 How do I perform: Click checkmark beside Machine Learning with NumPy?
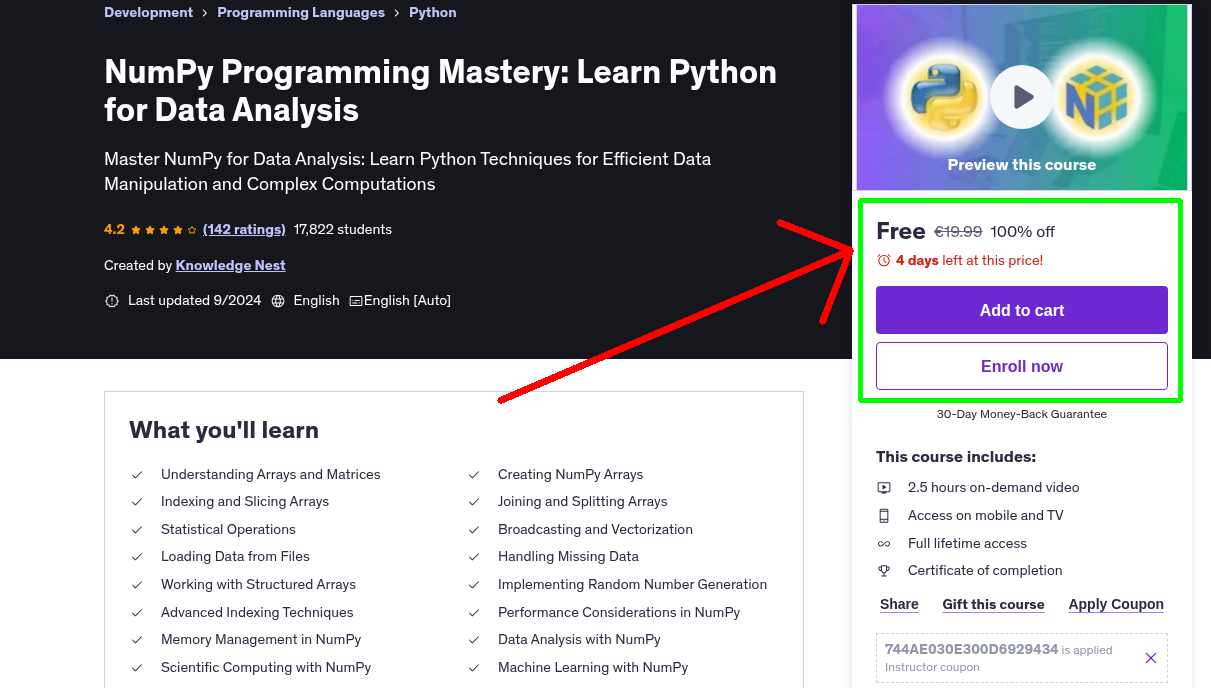475,668
